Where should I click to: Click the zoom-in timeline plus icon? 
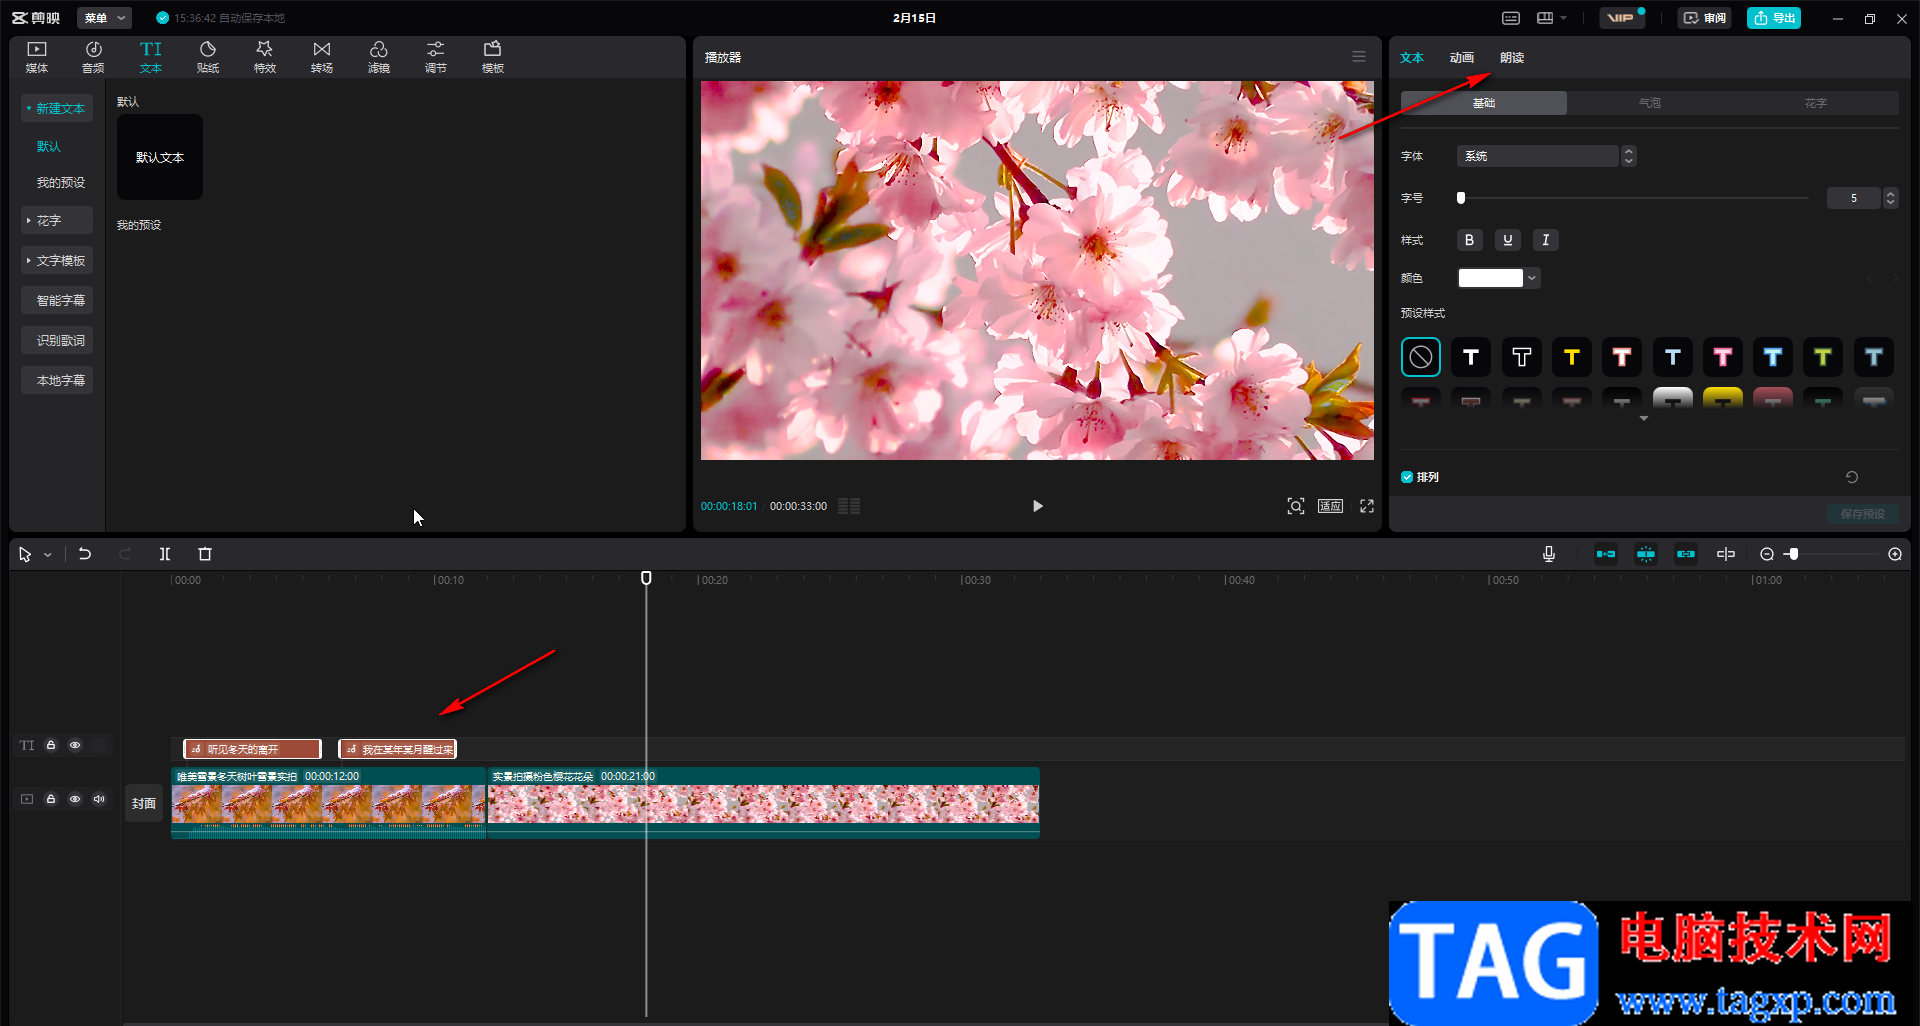coord(1895,554)
